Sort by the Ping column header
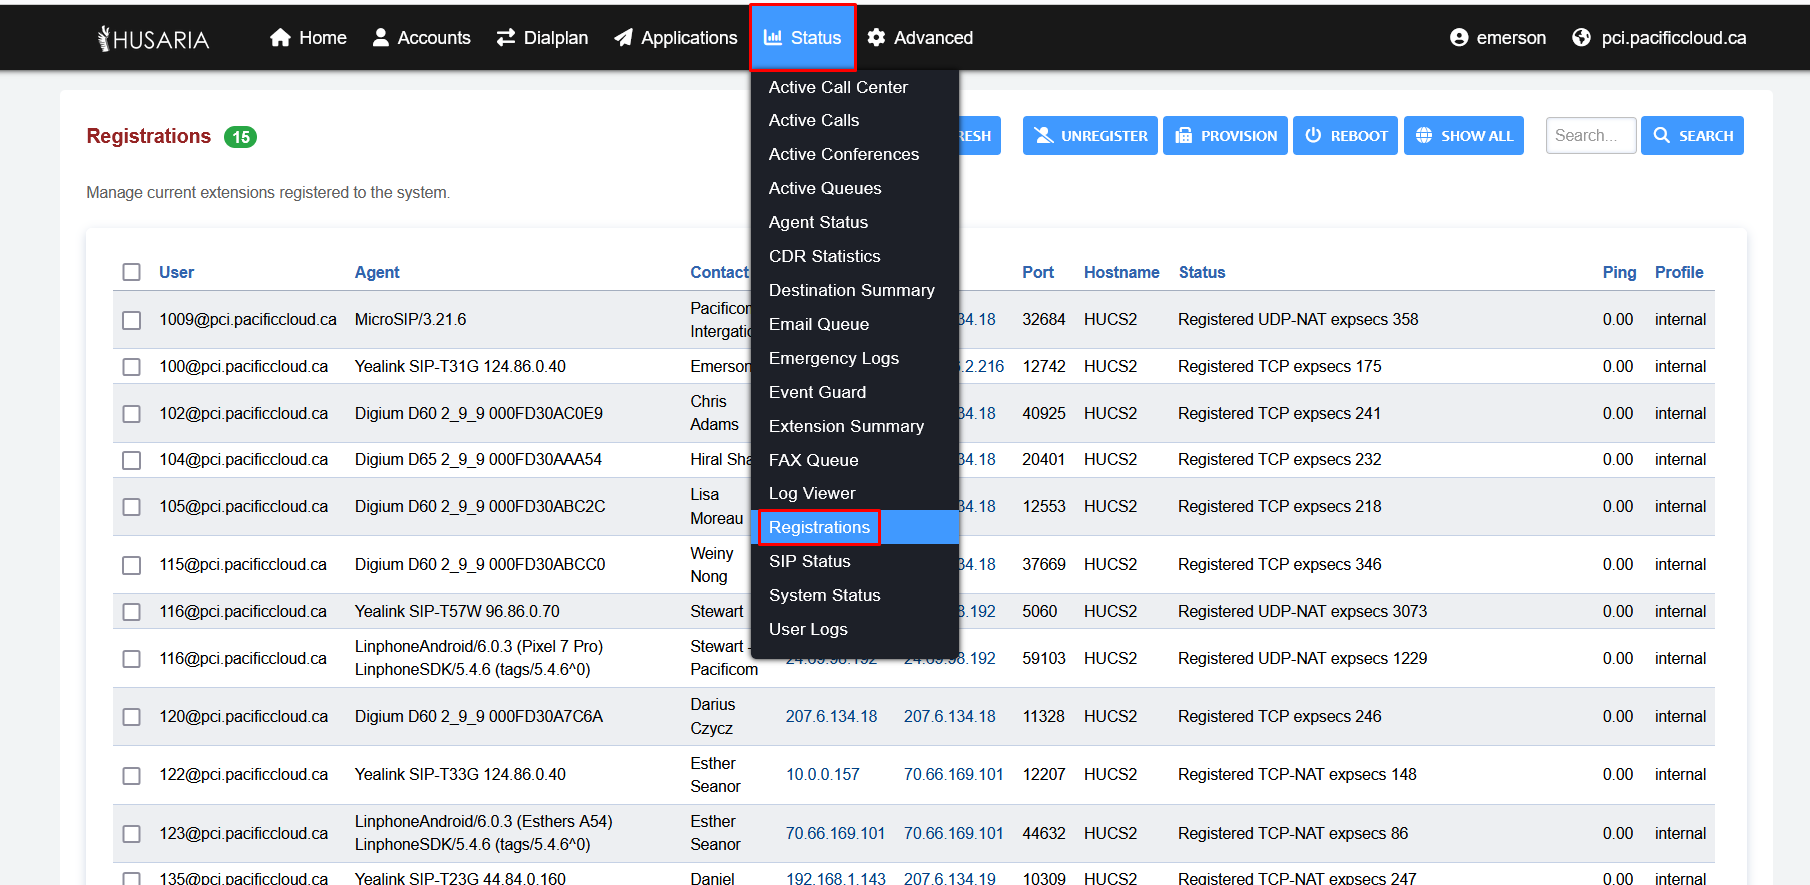1810x885 pixels. tap(1620, 272)
